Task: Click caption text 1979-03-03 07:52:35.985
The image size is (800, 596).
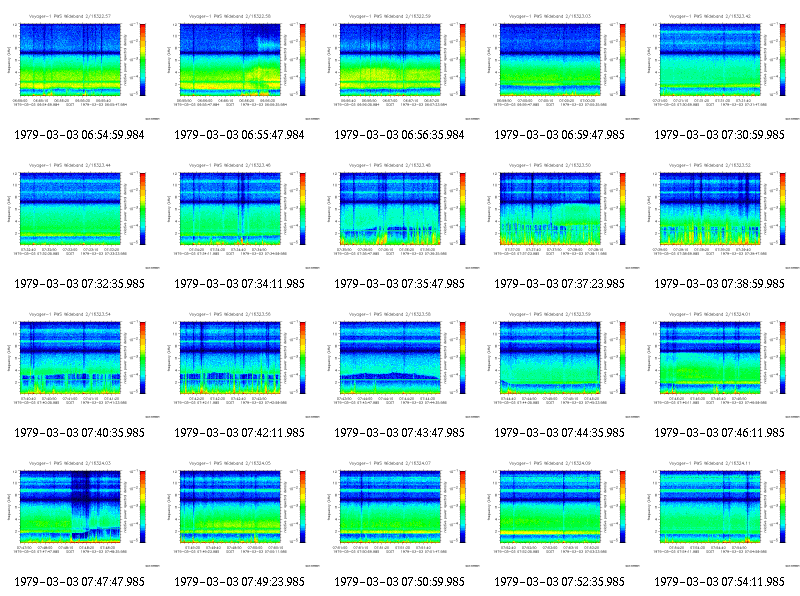Action: pos(559,582)
